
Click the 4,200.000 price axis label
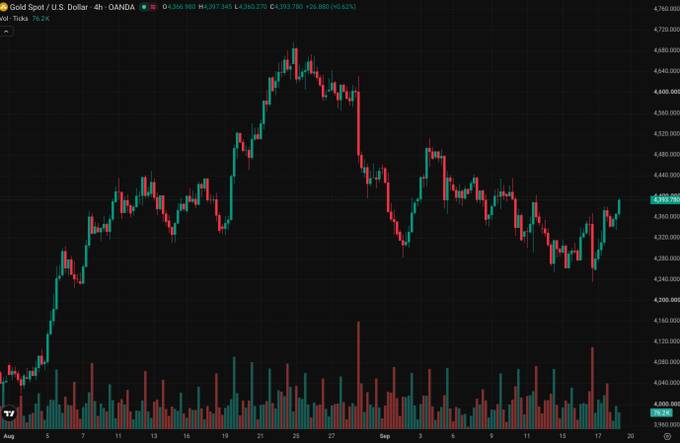[666, 300]
